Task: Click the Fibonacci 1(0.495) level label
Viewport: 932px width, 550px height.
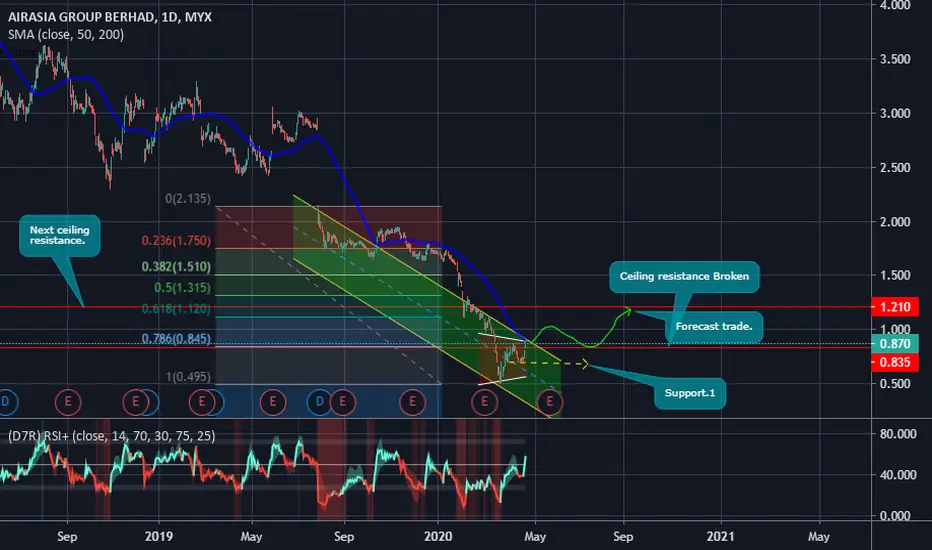Action: pos(188,377)
